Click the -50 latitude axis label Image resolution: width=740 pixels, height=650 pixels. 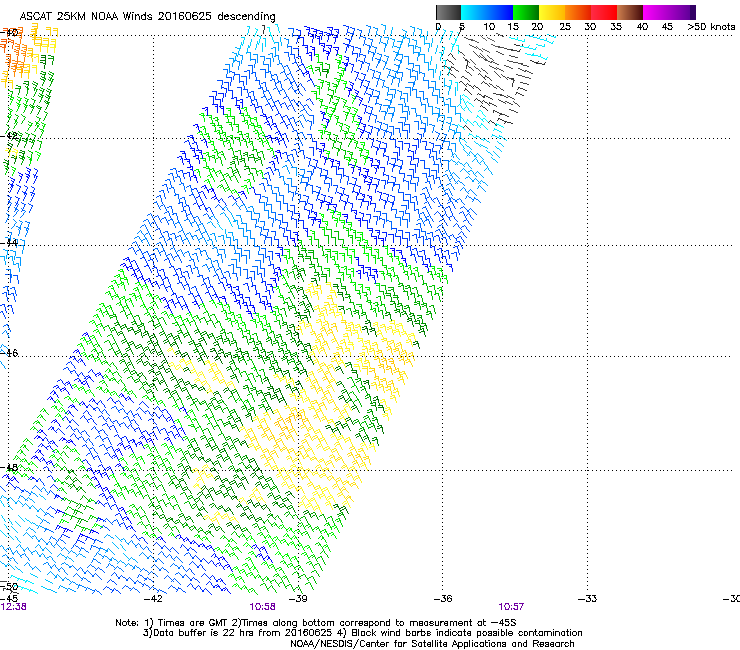point(9,587)
